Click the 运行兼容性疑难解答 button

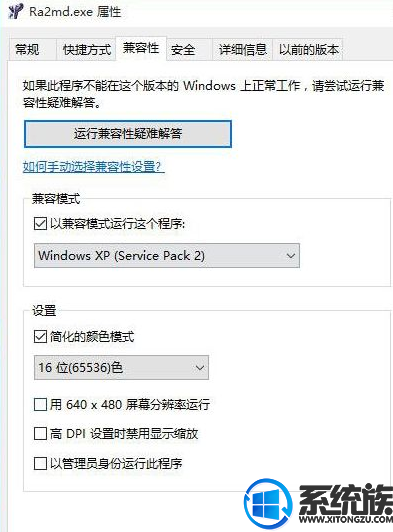(x=128, y=134)
